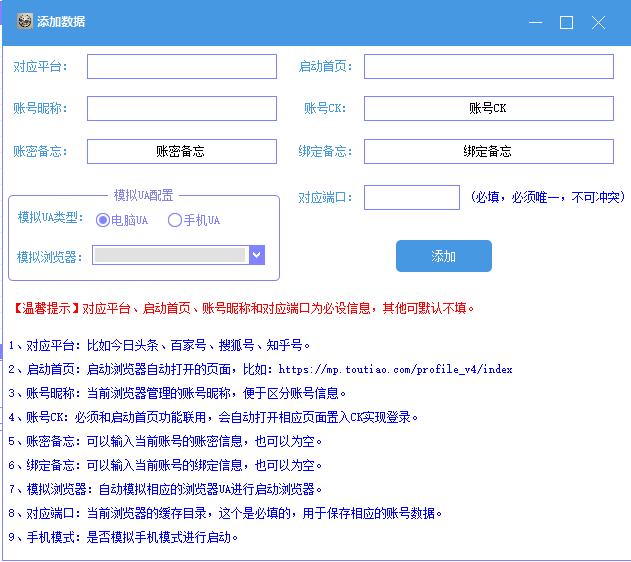Focus the 对应端口 port field

coord(412,198)
